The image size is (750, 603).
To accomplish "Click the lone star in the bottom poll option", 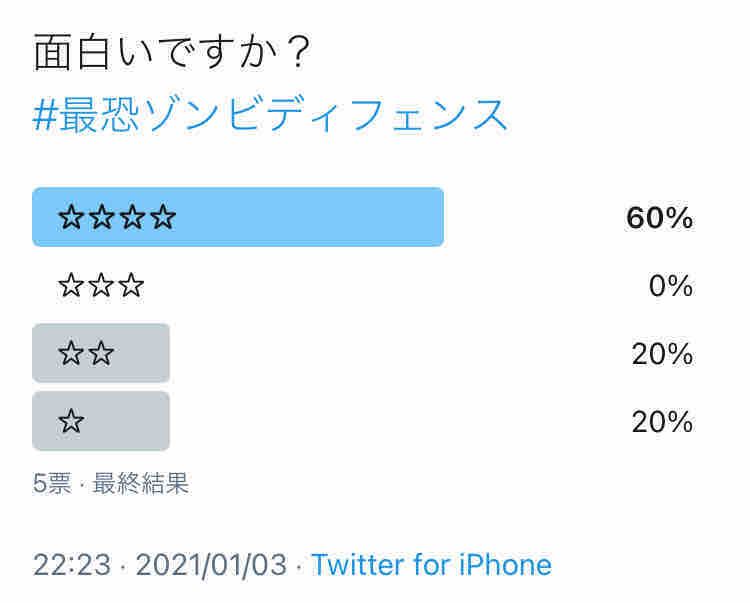I will tap(71, 422).
